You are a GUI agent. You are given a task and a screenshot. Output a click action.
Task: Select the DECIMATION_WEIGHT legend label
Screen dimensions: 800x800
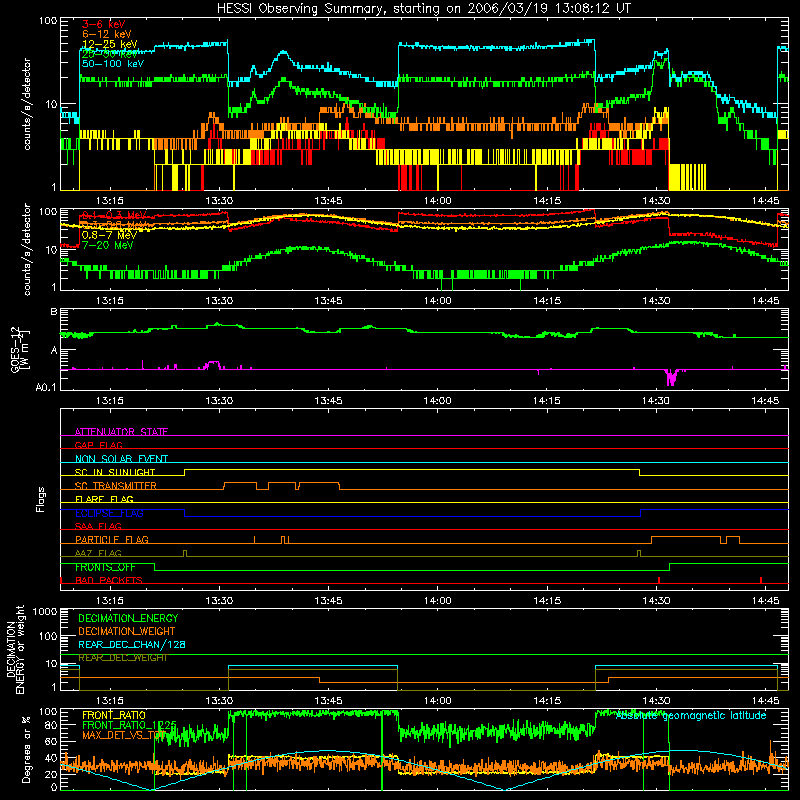127,631
